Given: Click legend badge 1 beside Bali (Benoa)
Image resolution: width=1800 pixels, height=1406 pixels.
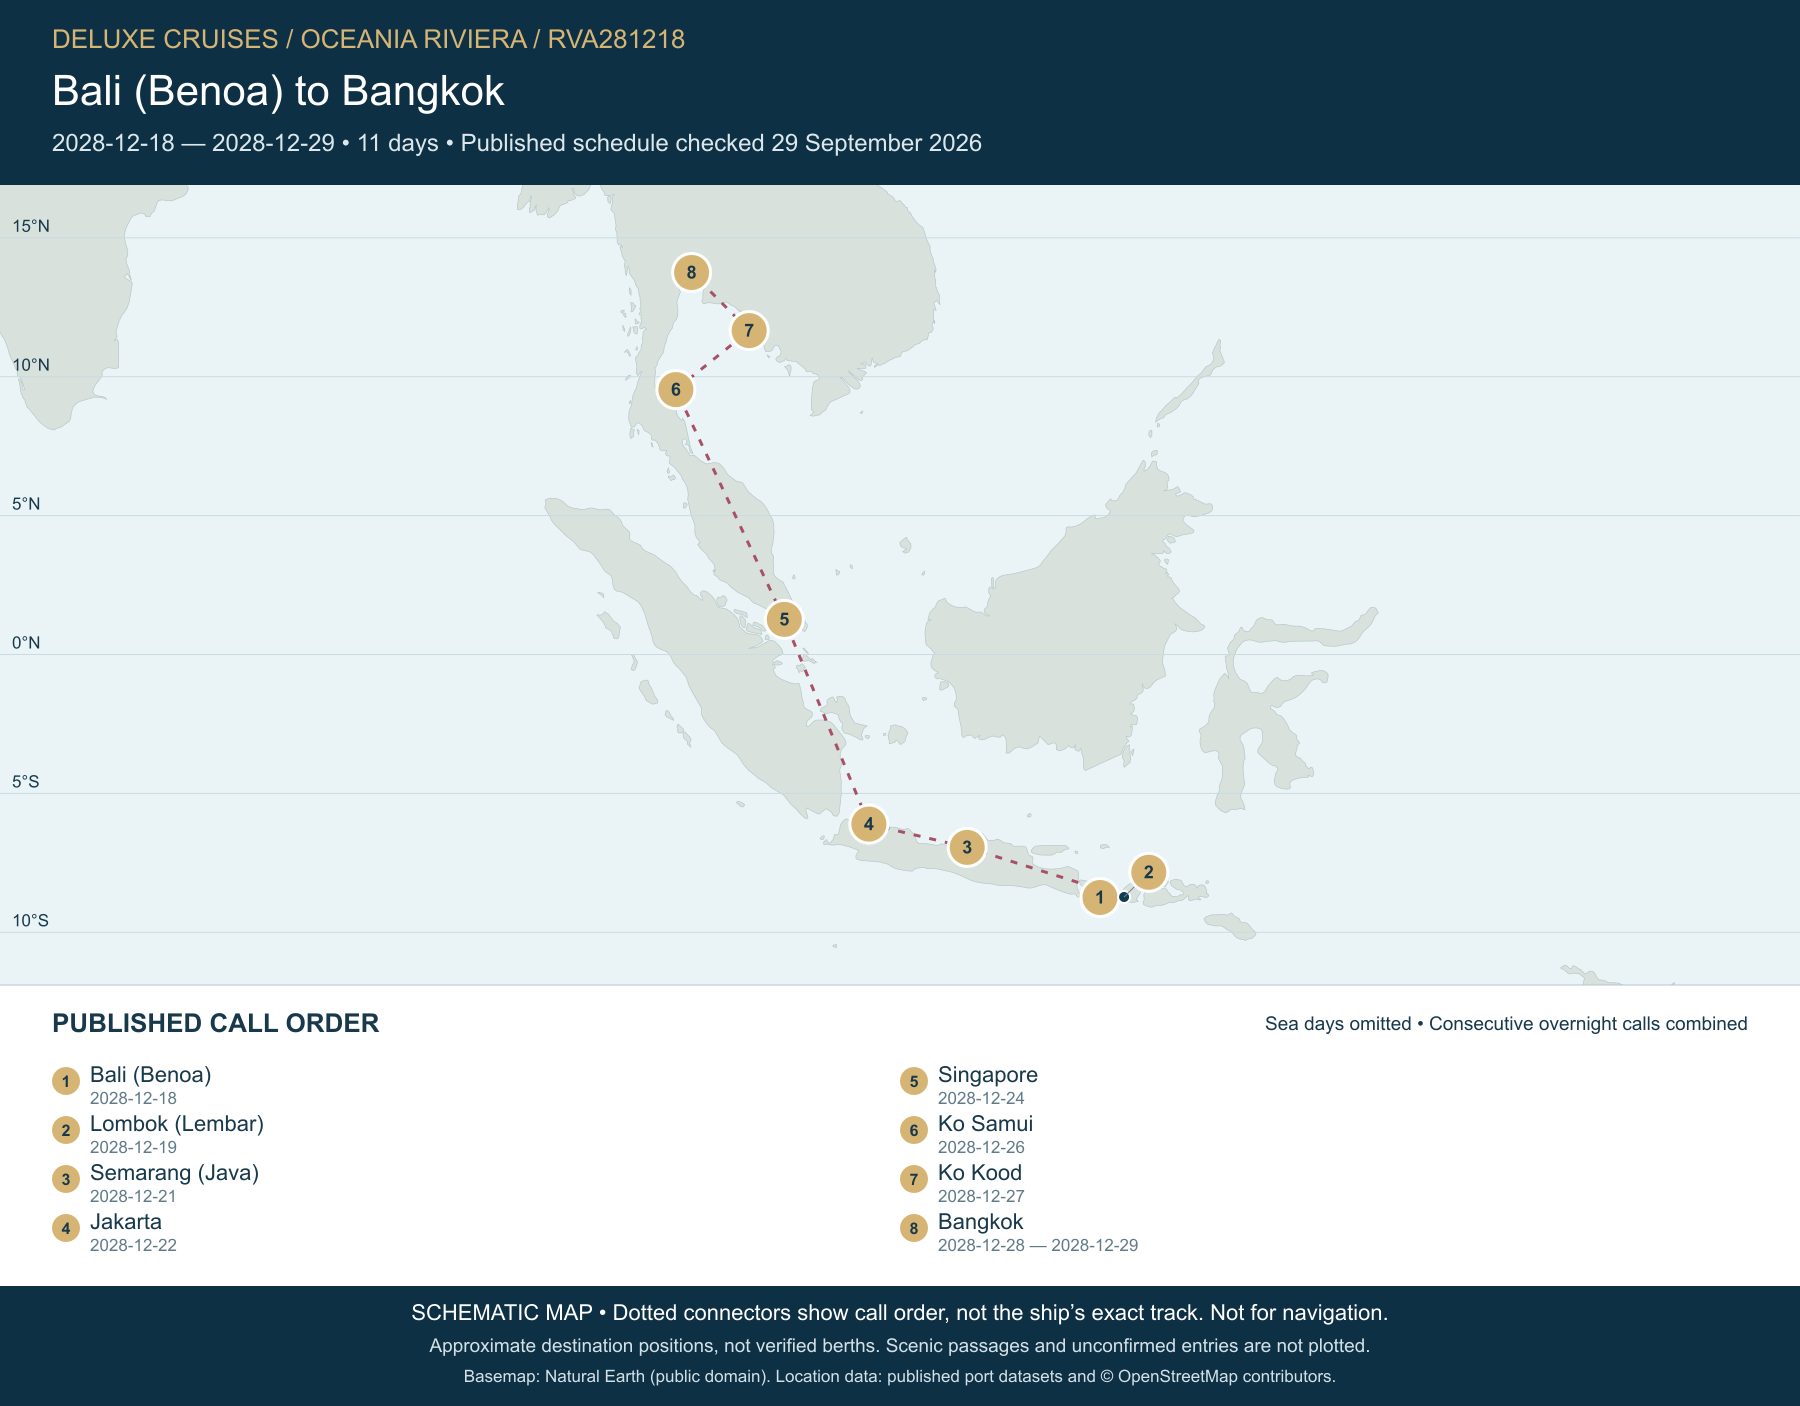Looking at the screenshot, I should (x=66, y=1081).
